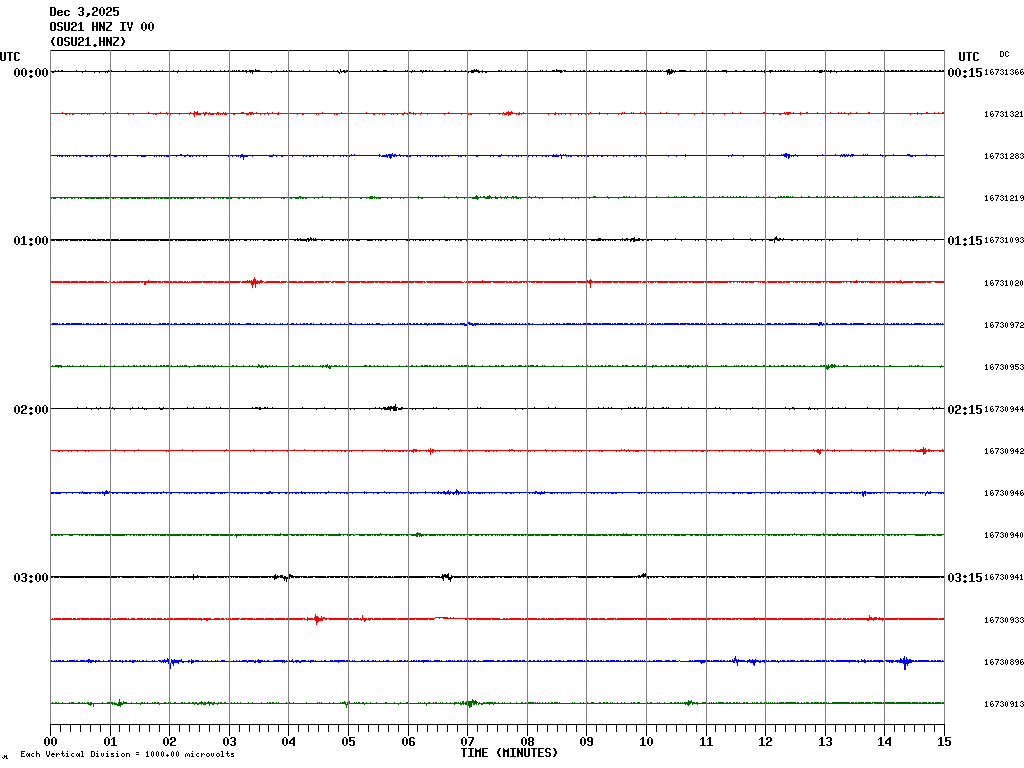Click DC offset value 16730913

pos(1003,704)
